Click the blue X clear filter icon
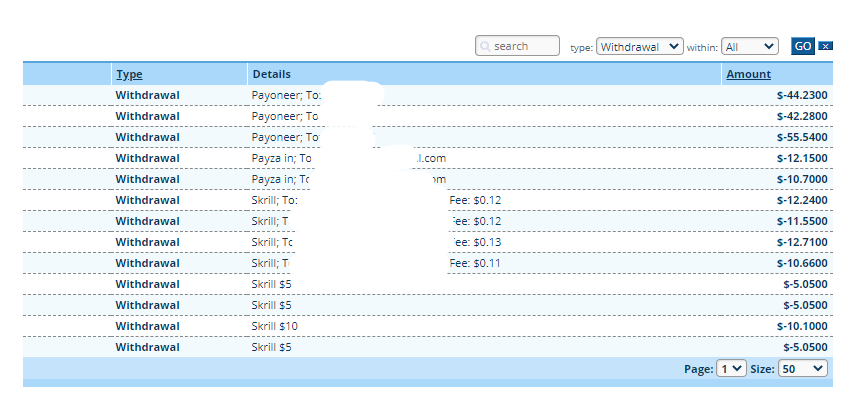The height and width of the screenshot is (405, 862). pos(825,46)
